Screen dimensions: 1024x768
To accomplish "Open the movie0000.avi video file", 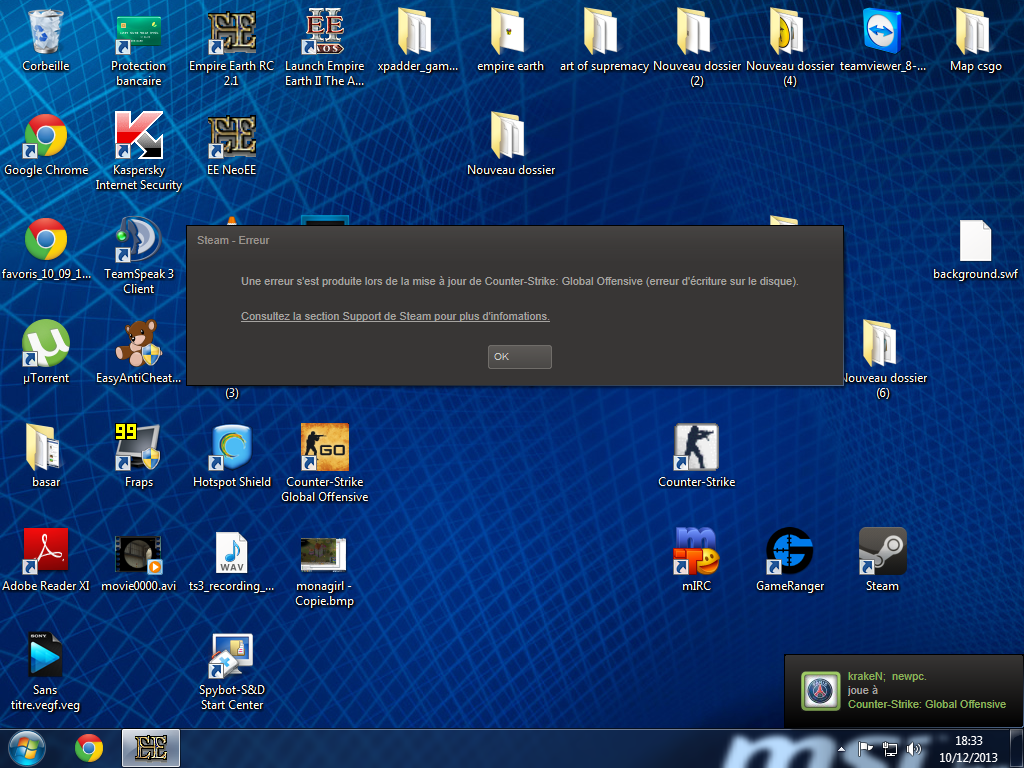I will pyautogui.click(x=138, y=553).
